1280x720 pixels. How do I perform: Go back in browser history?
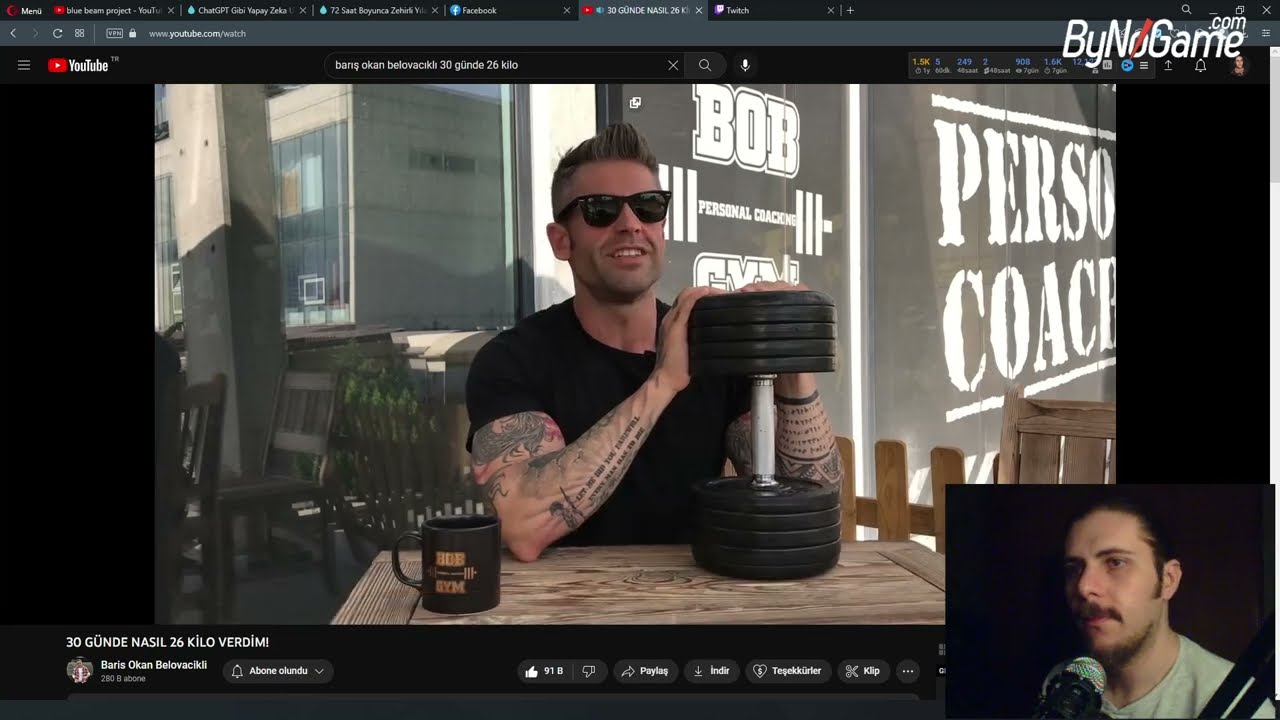point(13,33)
